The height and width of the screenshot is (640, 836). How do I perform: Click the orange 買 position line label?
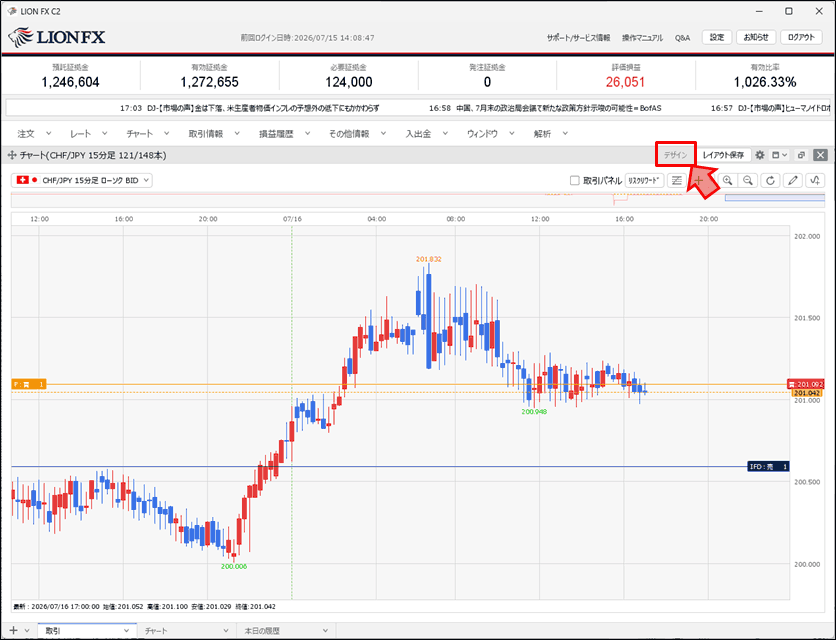tap(29, 384)
